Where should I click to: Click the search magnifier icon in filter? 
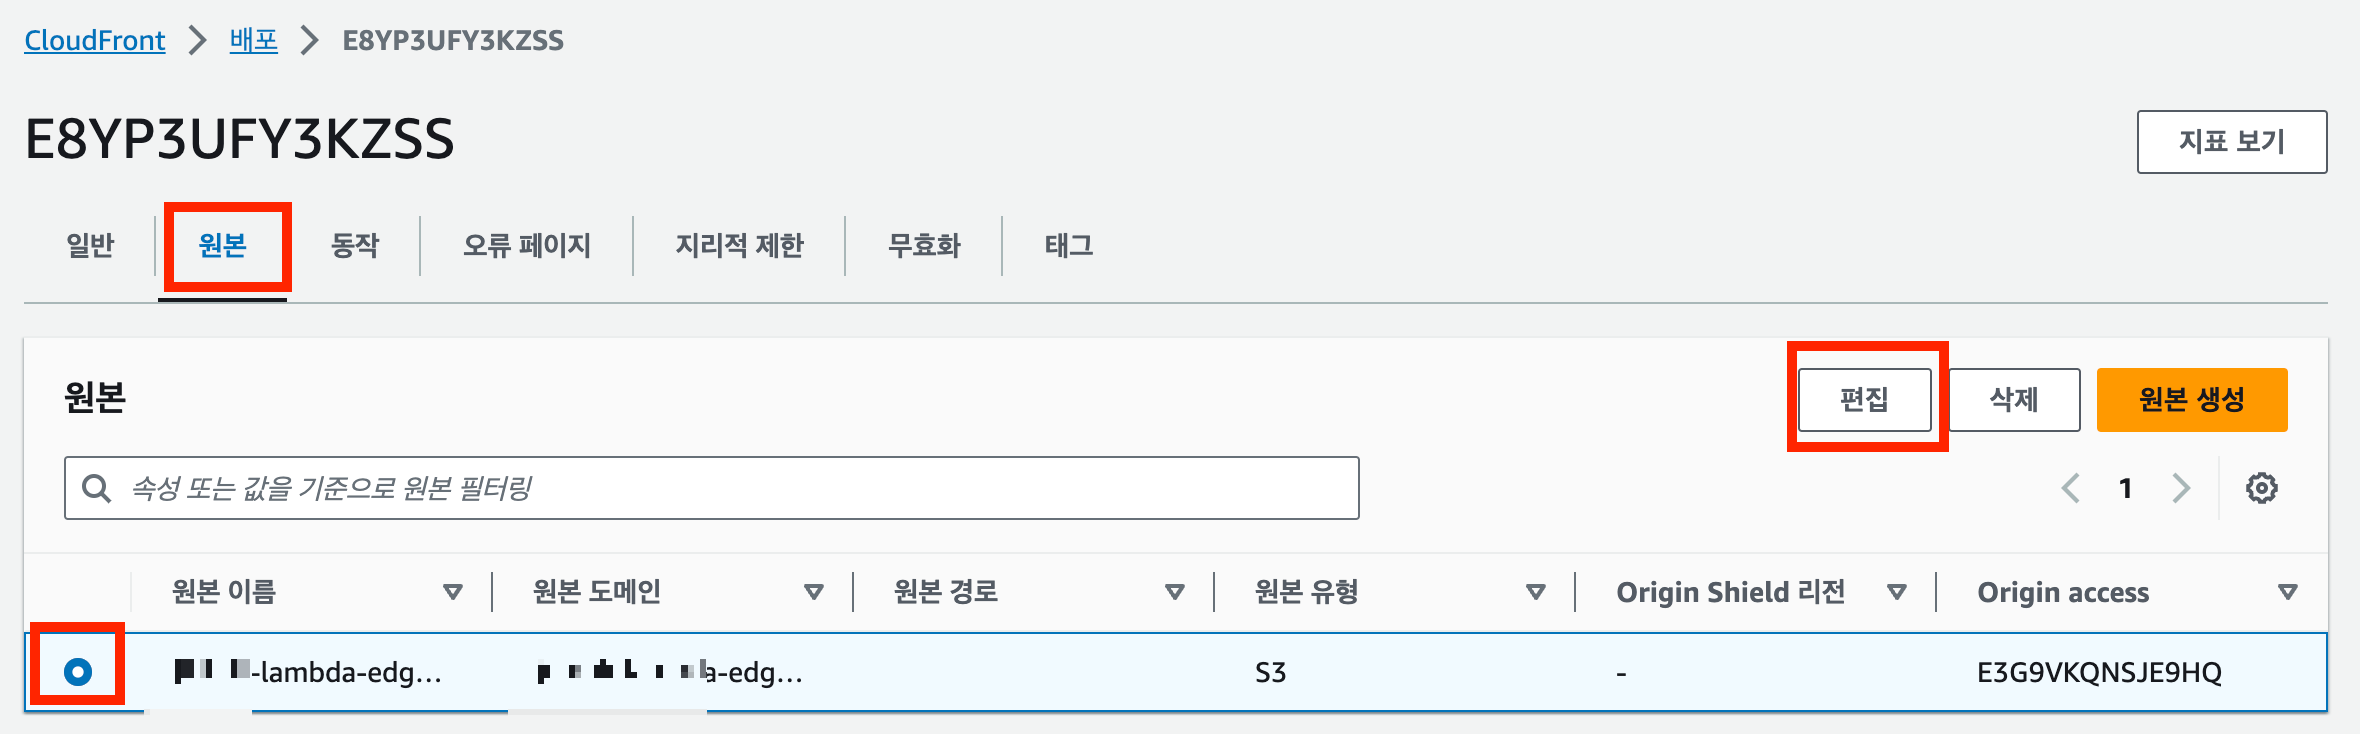(96, 488)
